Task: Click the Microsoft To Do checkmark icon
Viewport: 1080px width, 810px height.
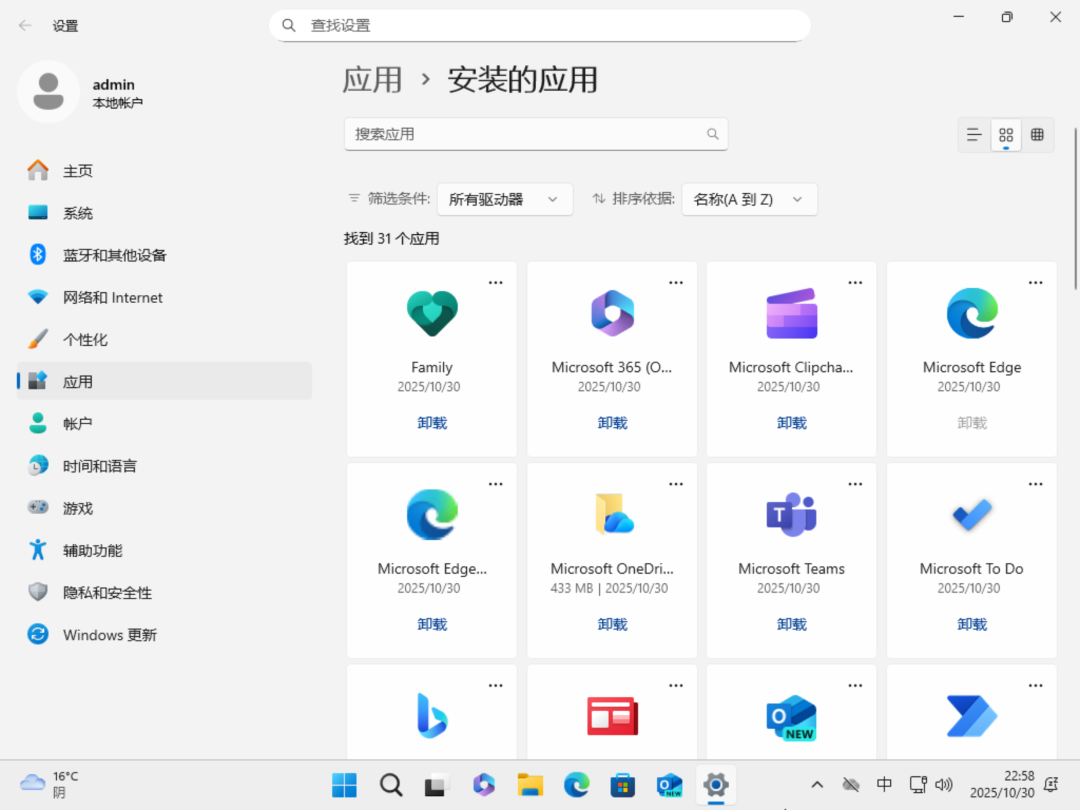Action: tap(972, 515)
